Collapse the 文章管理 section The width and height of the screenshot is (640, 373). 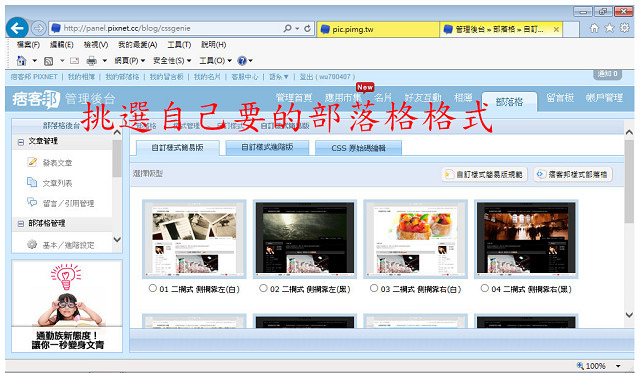coord(20,142)
